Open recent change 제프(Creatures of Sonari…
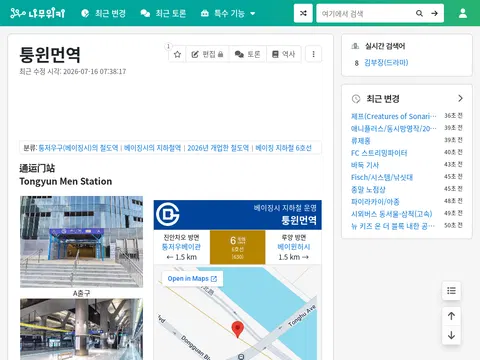The image size is (480, 360). pyautogui.click(x=394, y=116)
